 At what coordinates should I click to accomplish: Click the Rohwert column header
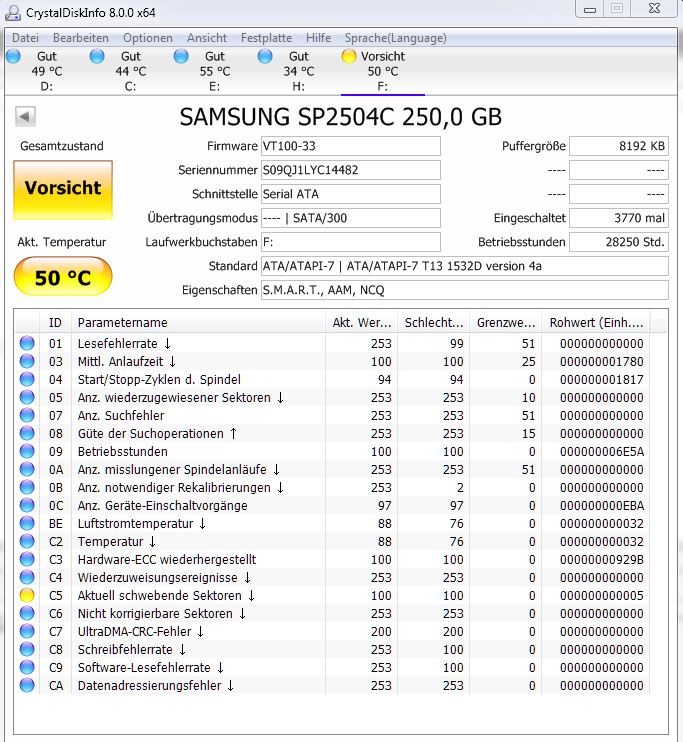(x=596, y=323)
